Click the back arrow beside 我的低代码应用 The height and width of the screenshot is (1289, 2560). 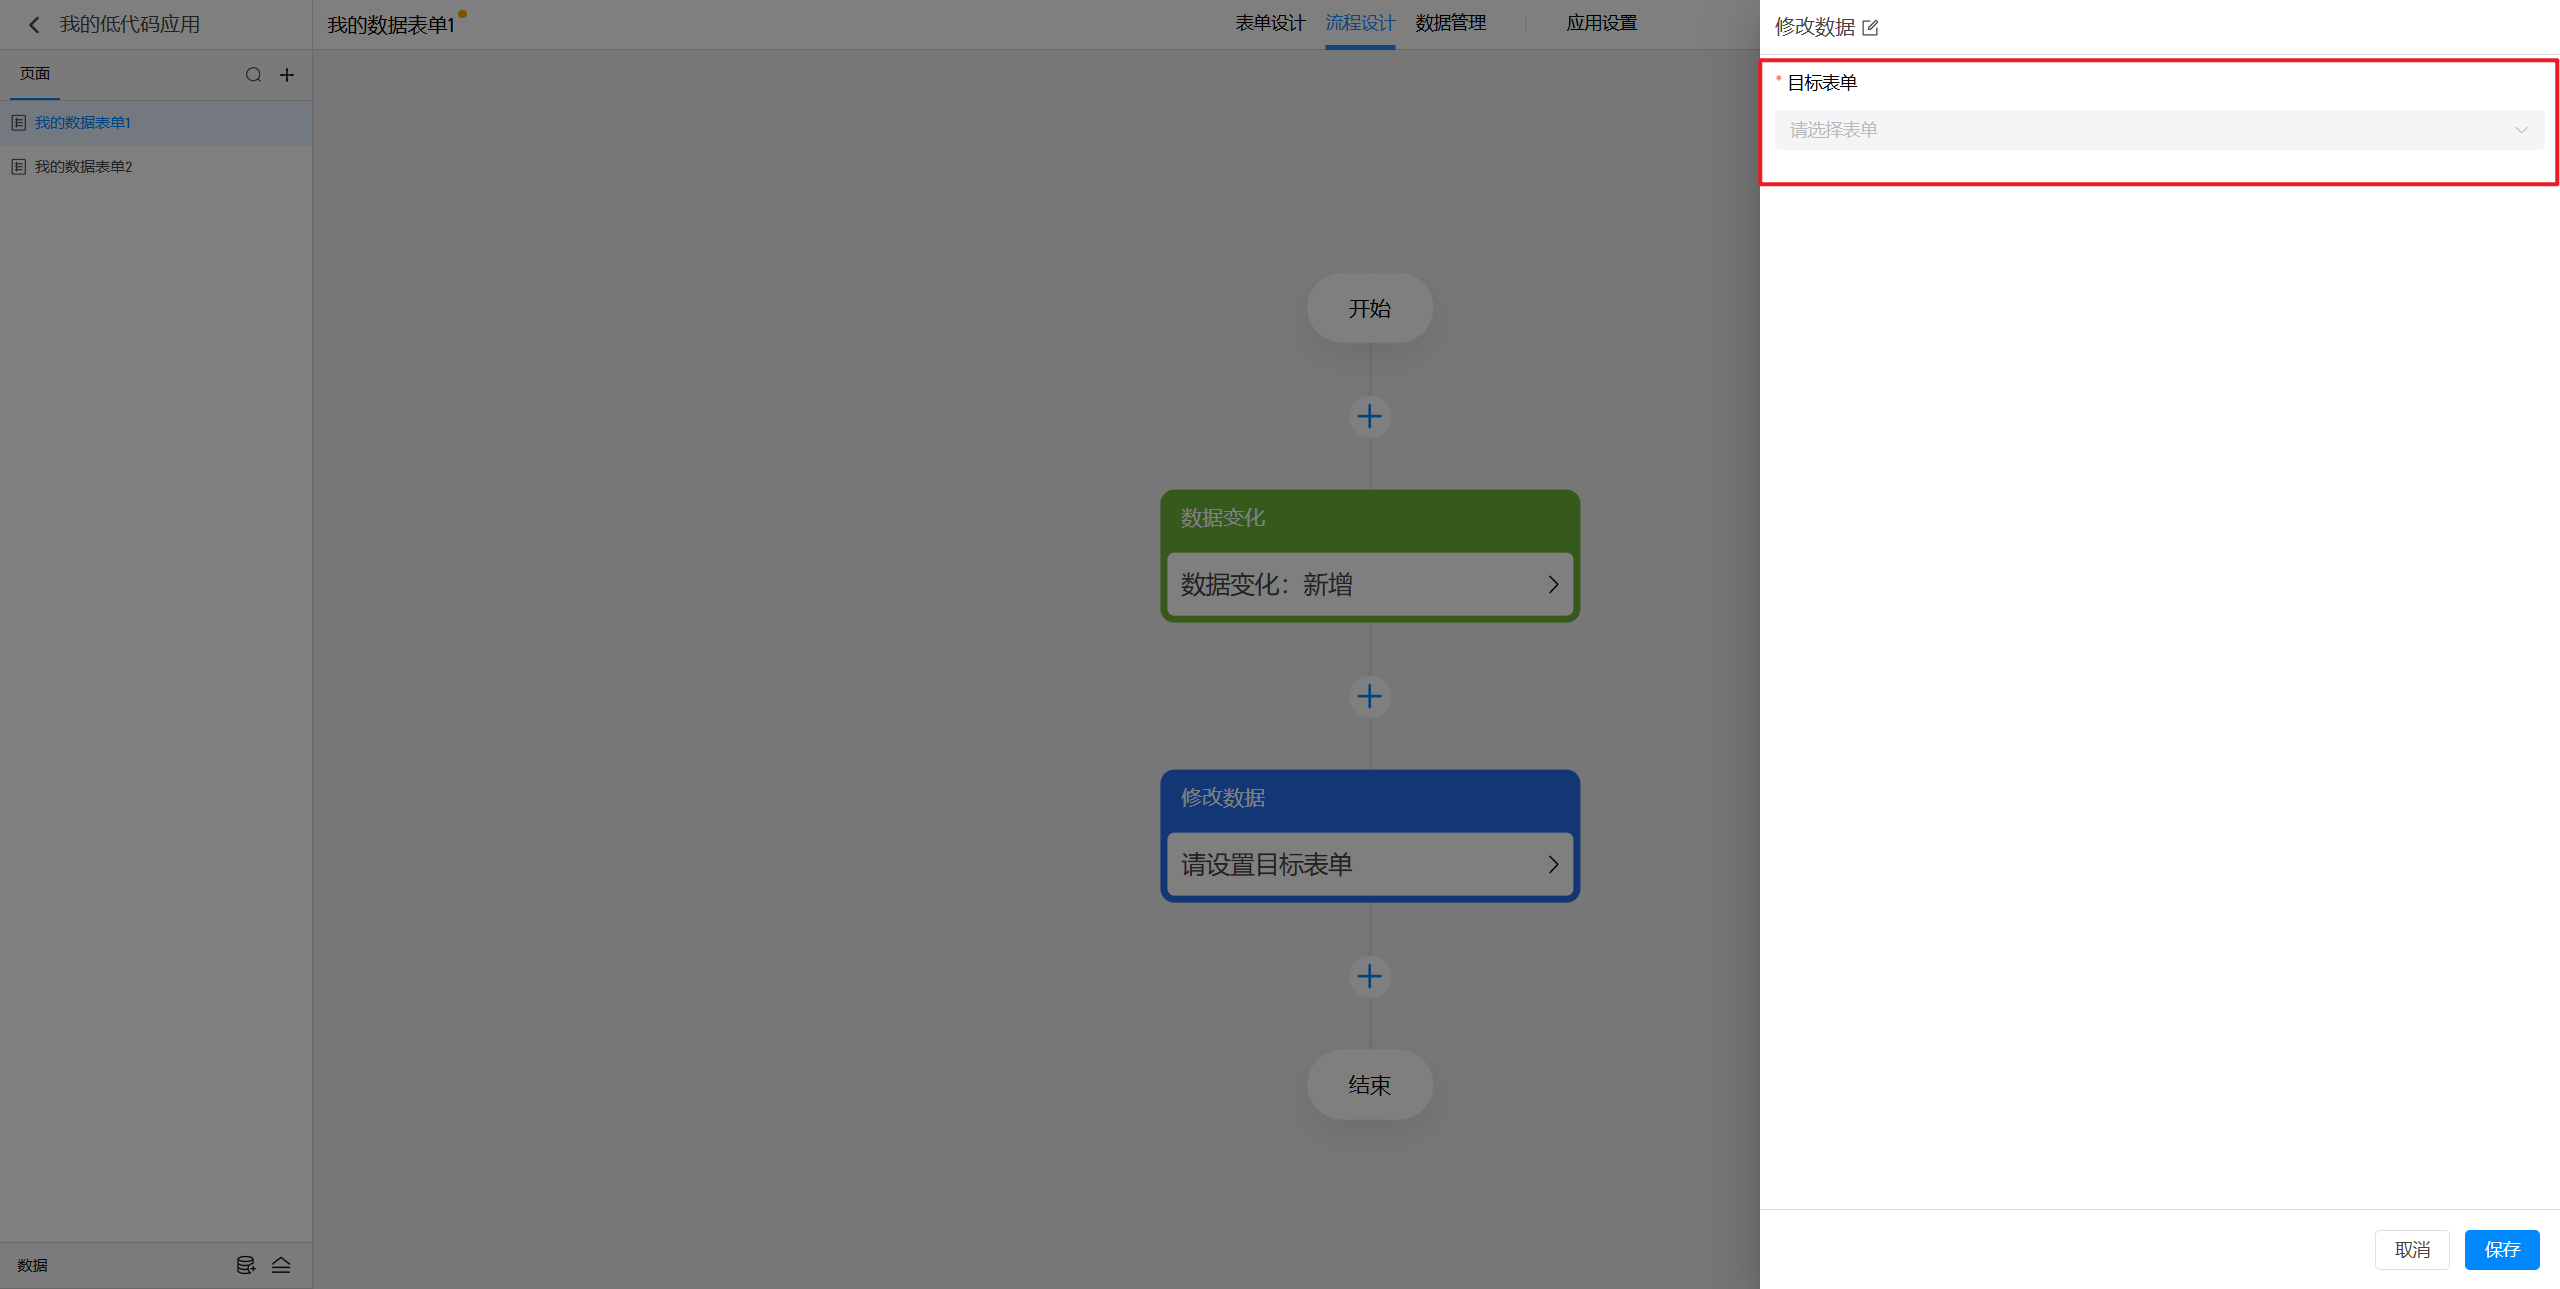pos(34,25)
